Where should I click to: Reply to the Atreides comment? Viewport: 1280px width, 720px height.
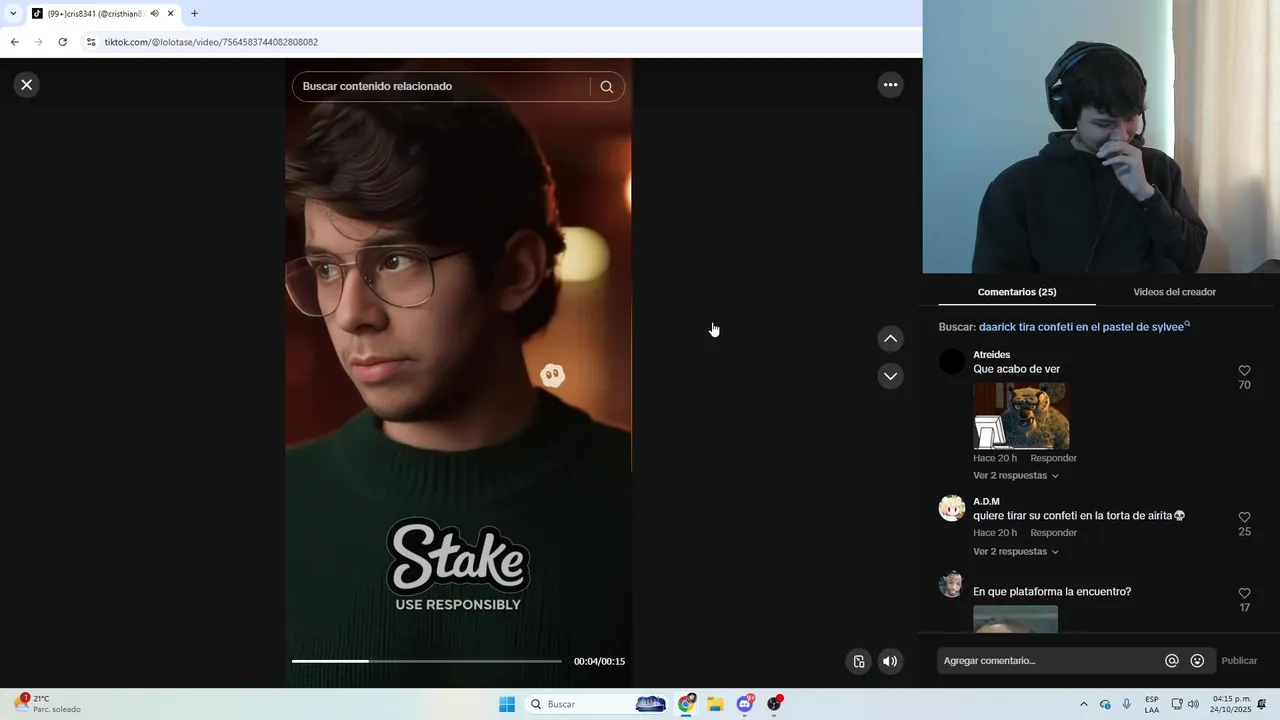tap(1053, 458)
